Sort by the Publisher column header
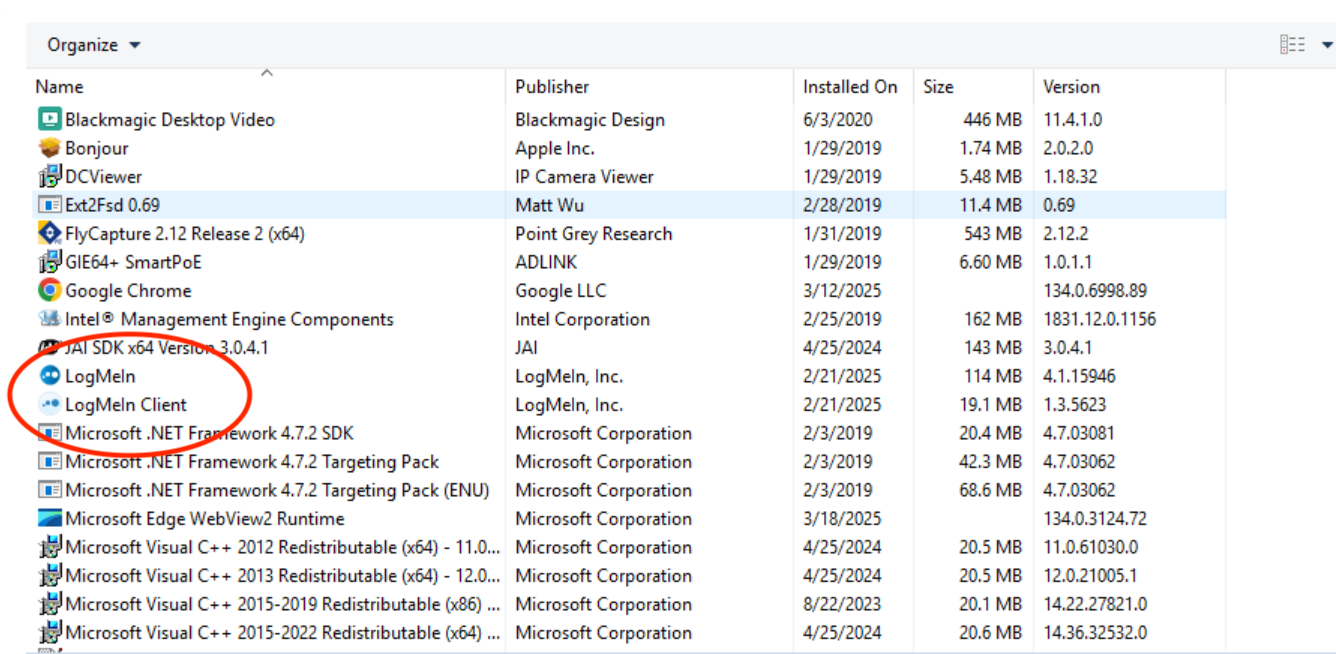The width and height of the screenshot is (1336, 654). (x=650, y=87)
